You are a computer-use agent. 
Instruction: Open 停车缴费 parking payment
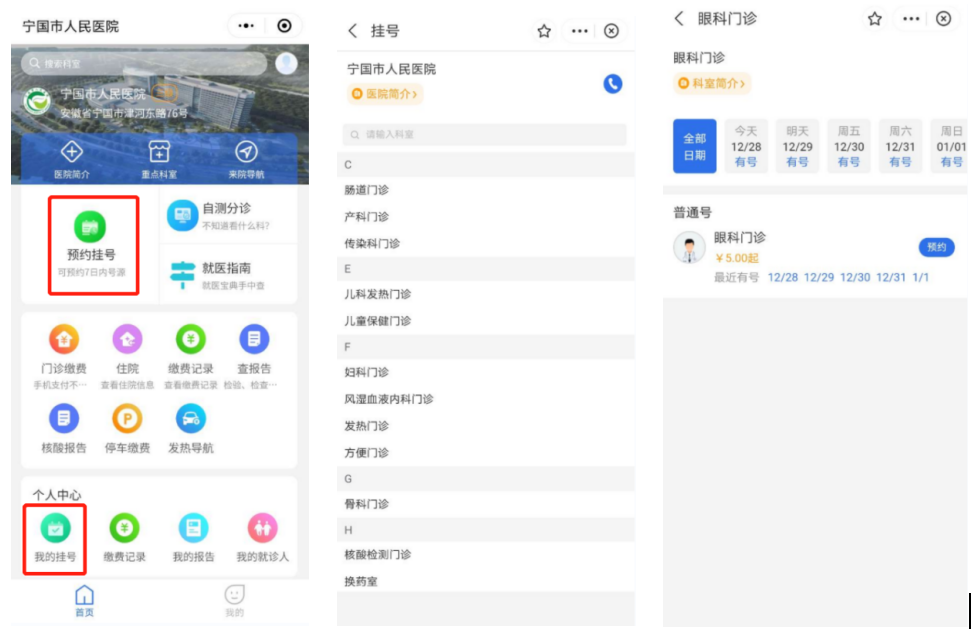point(127,418)
